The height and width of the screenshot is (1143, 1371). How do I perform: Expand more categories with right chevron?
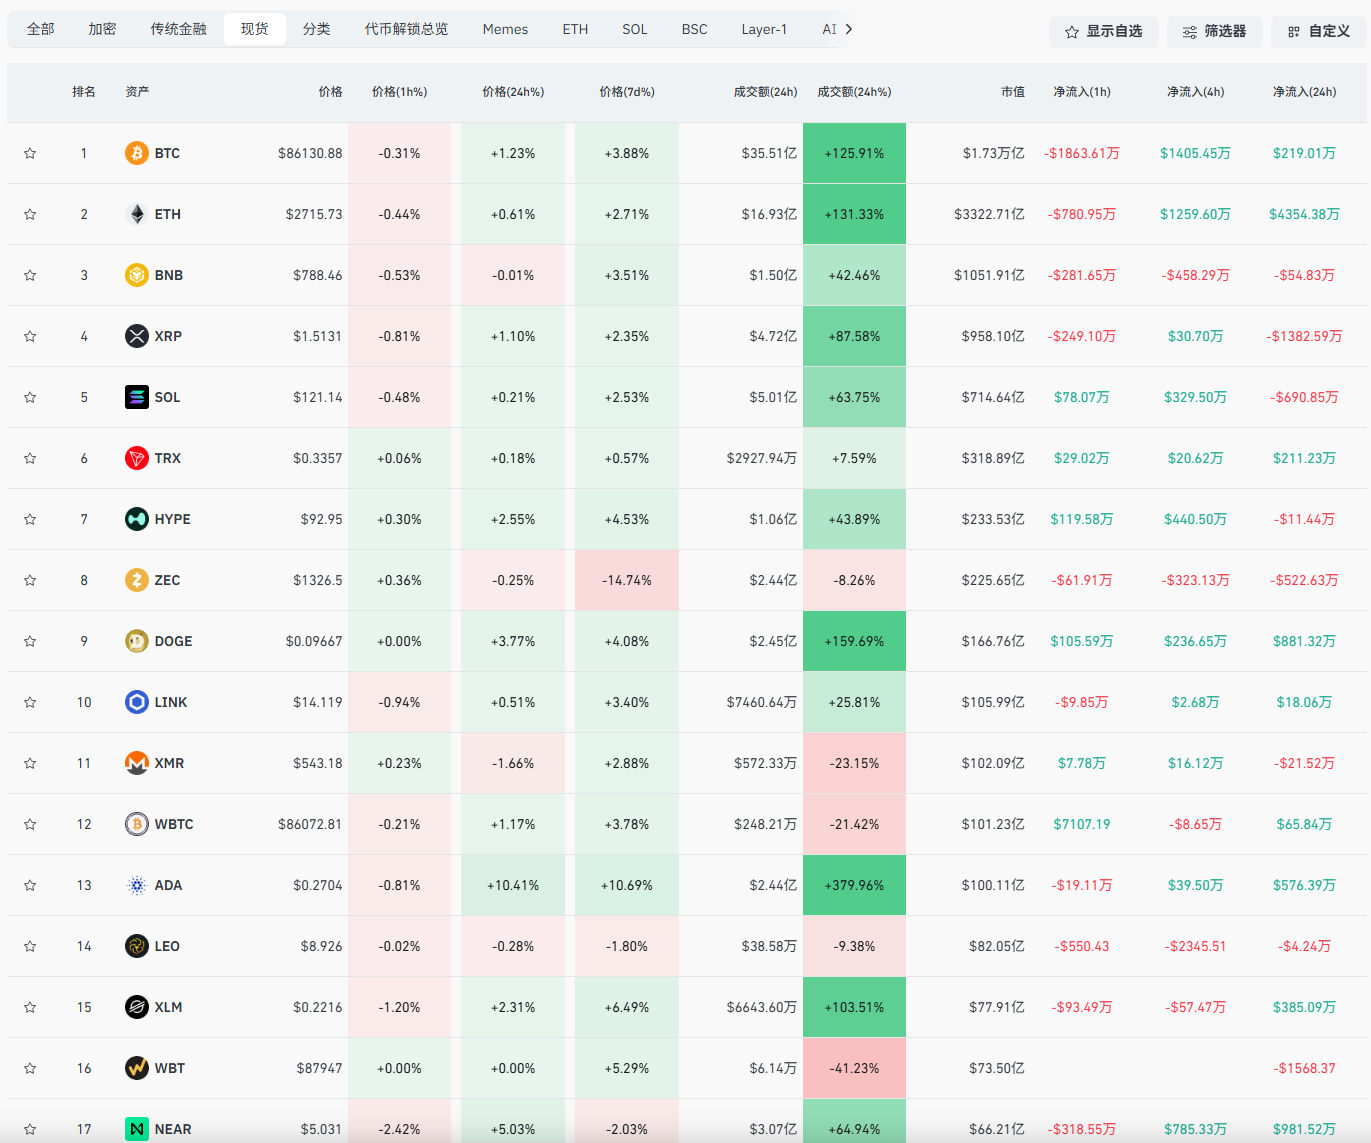(849, 29)
